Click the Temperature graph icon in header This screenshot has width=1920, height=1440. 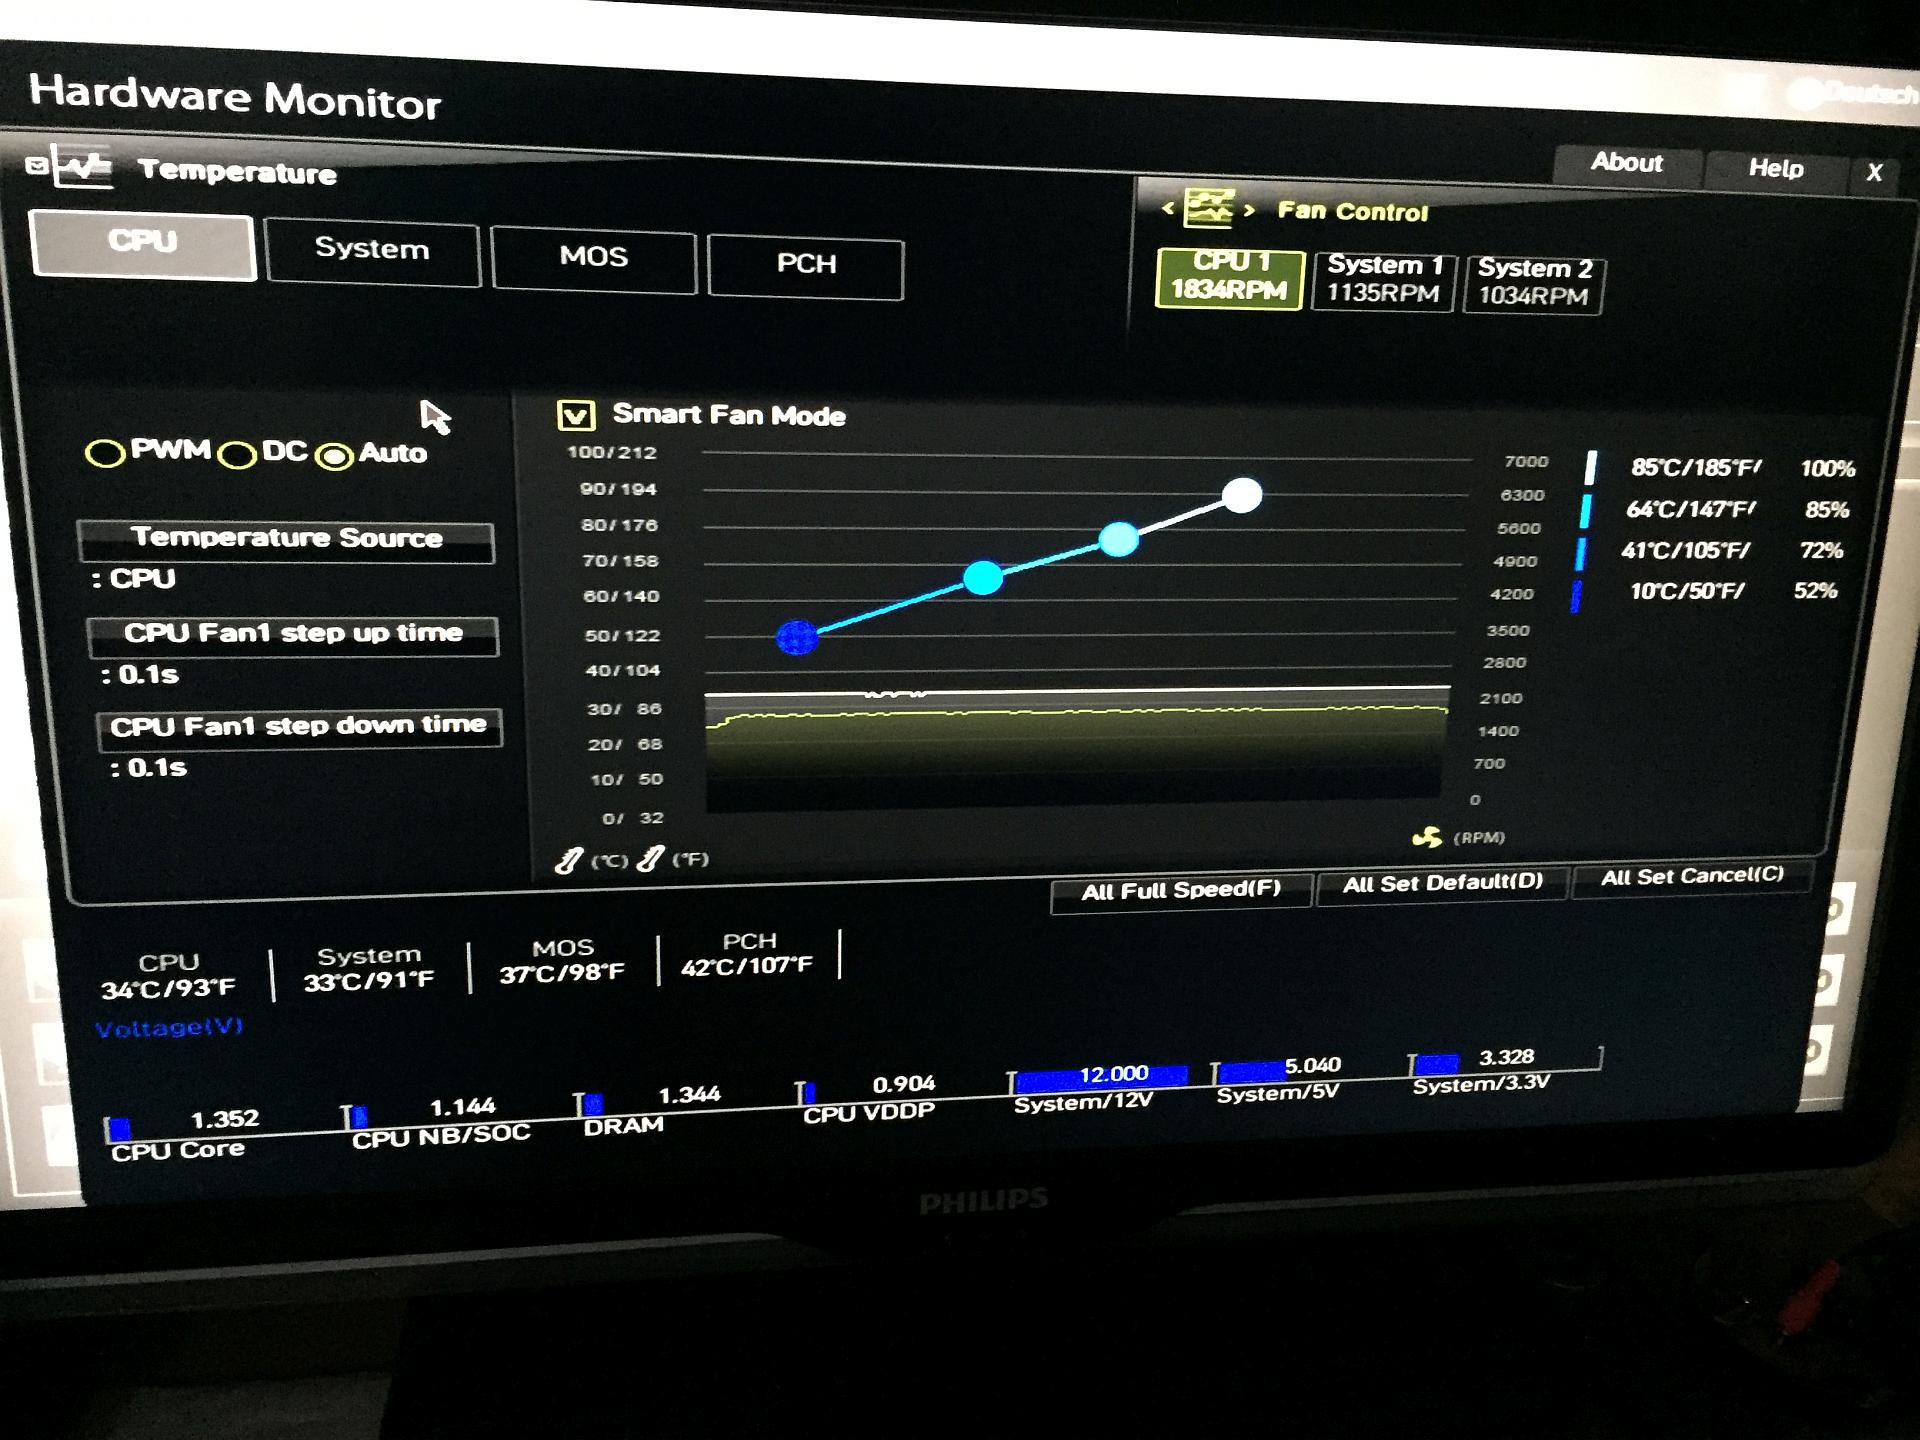(x=83, y=167)
